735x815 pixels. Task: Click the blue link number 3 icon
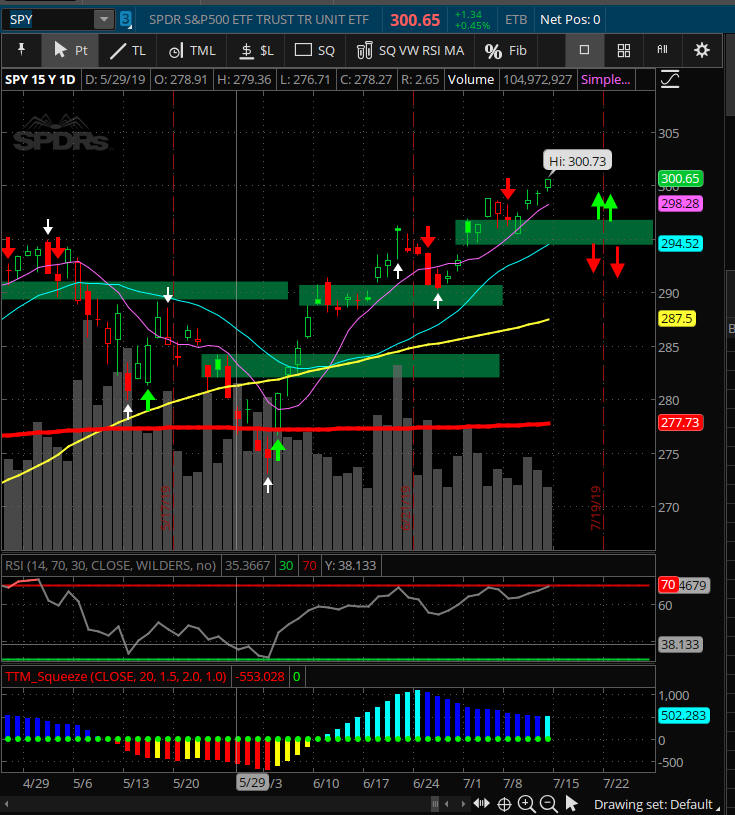tap(125, 19)
